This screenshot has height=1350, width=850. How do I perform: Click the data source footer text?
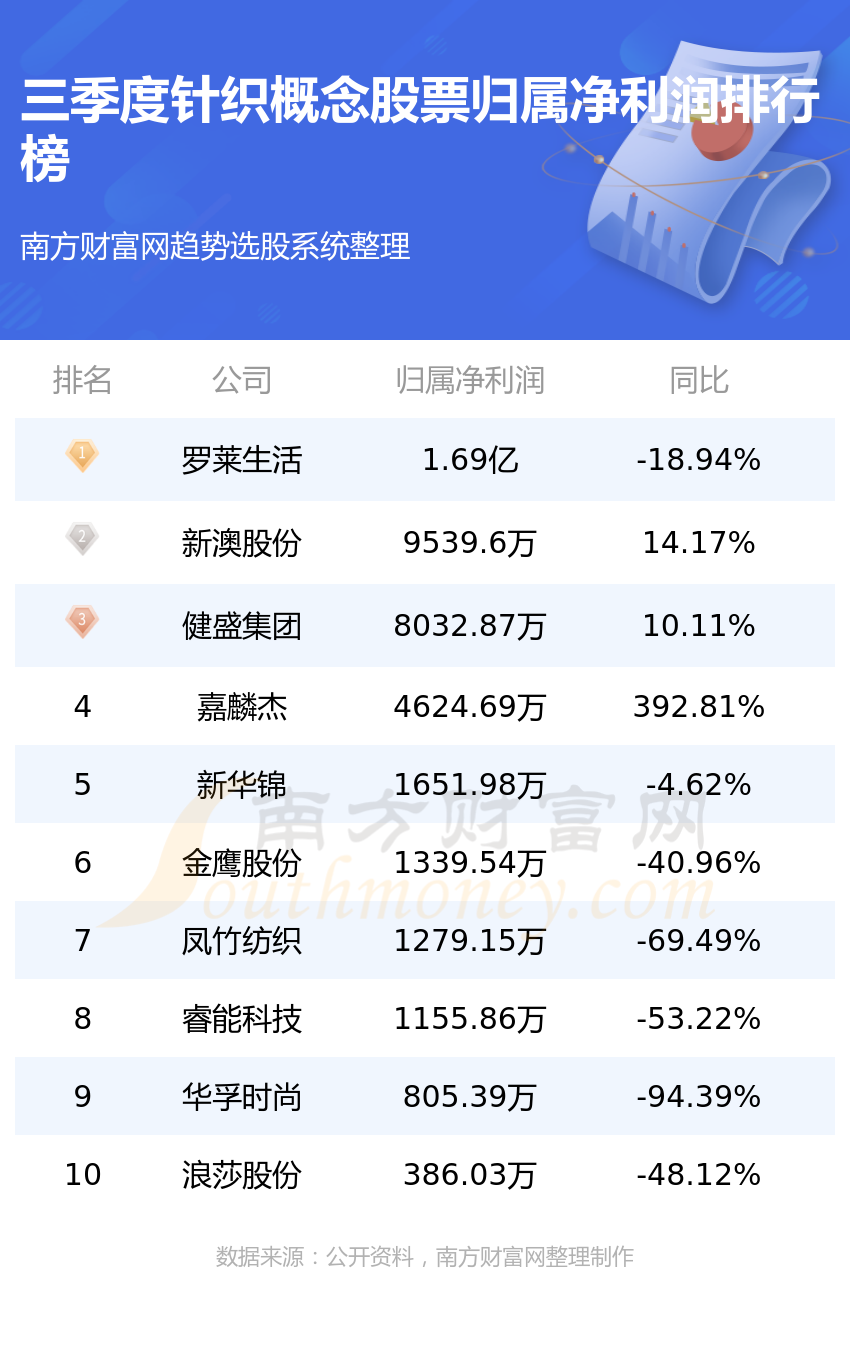[425, 1257]
